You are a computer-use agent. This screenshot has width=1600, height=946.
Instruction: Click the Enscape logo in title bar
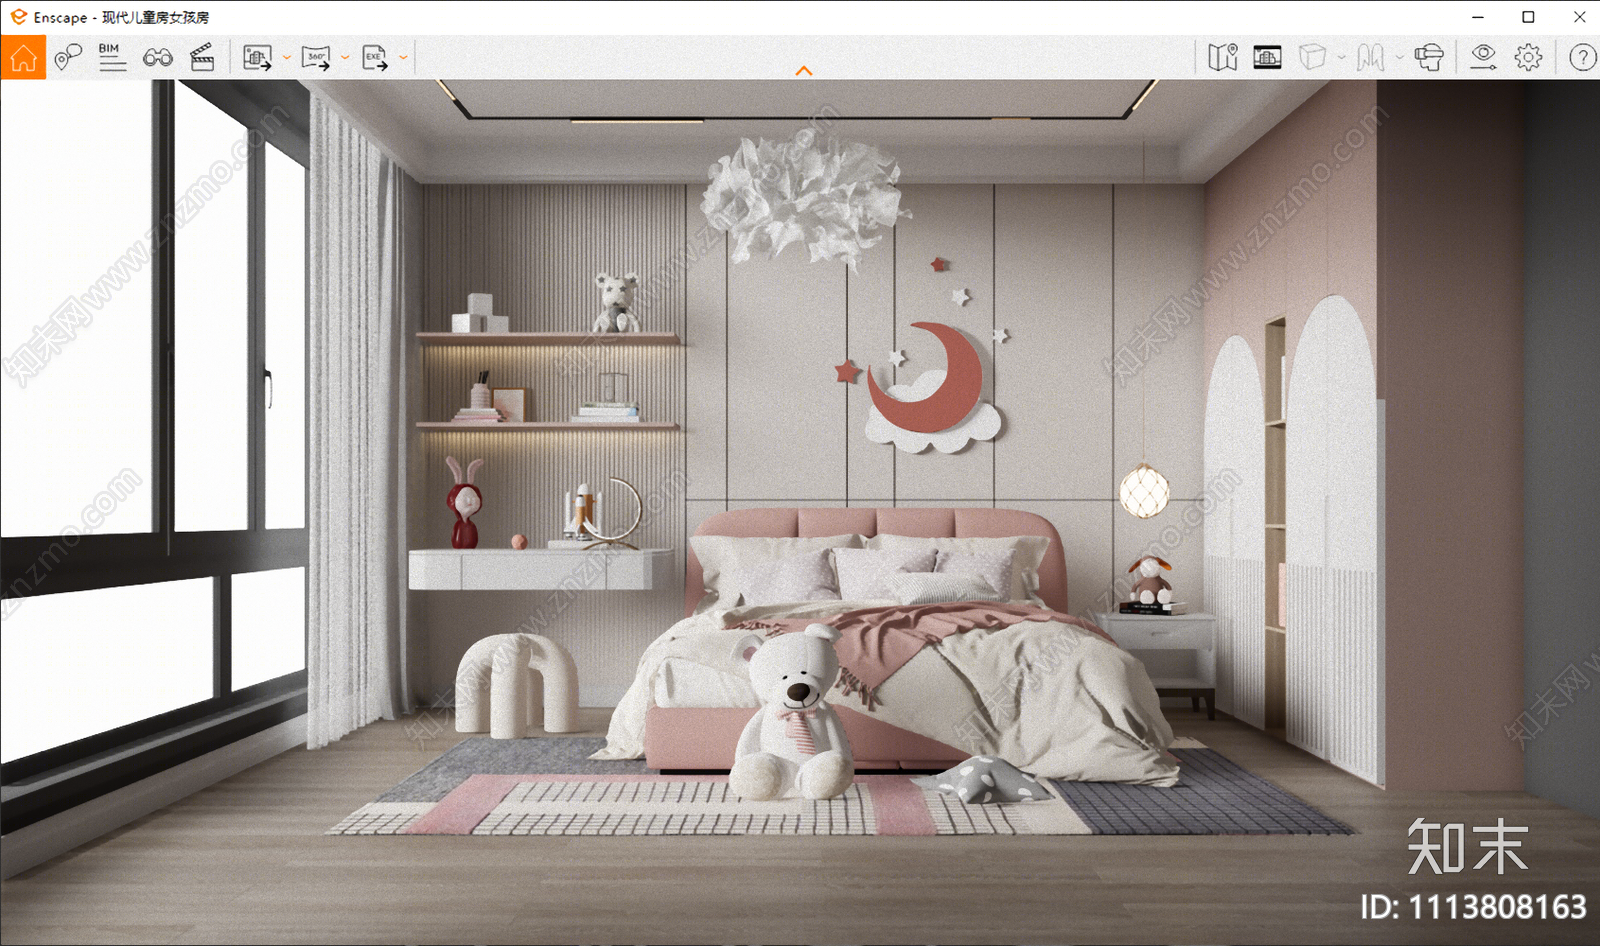[18, 17]
